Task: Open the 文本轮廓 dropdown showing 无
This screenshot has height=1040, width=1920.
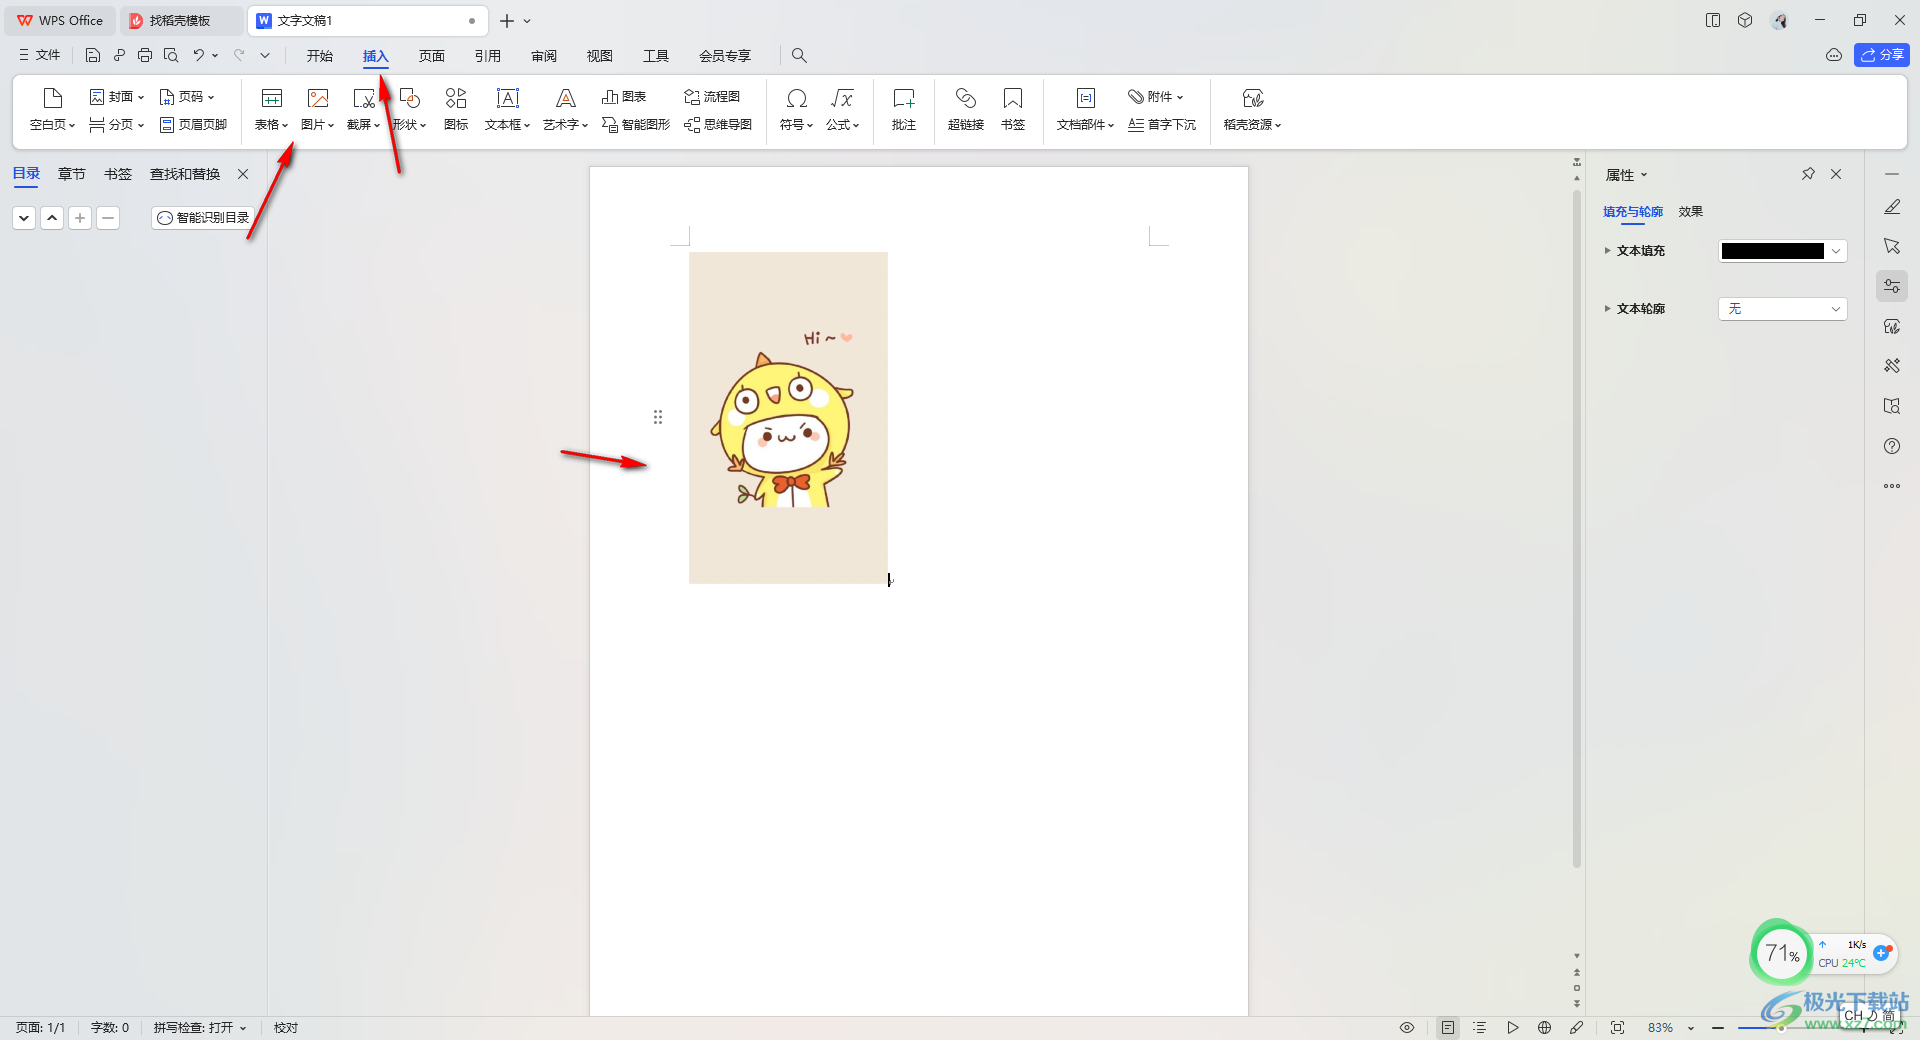Action: [x=1782, y=309]
